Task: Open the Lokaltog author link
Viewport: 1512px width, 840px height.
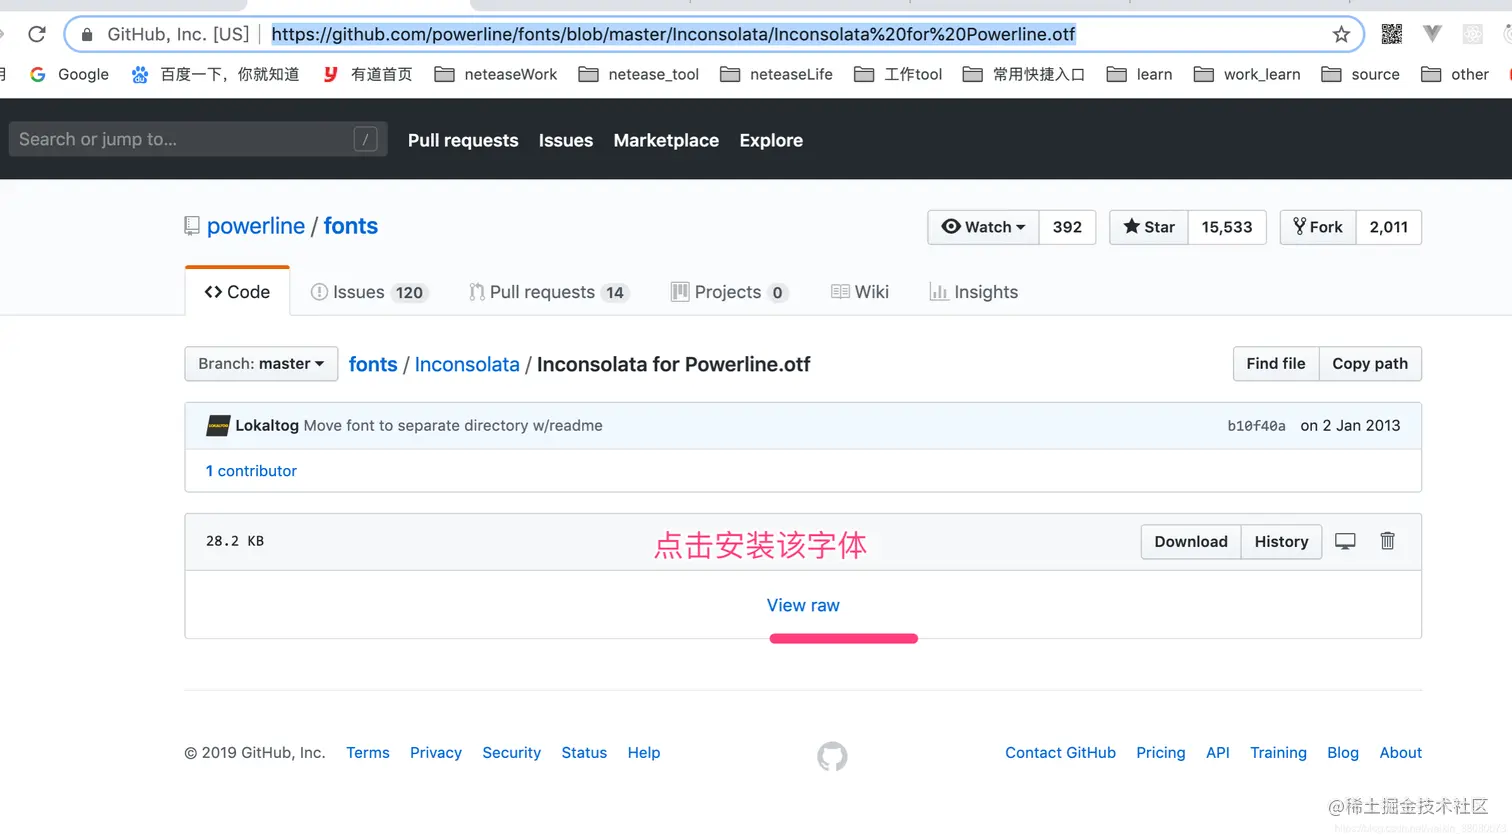Action: (267, 426)
